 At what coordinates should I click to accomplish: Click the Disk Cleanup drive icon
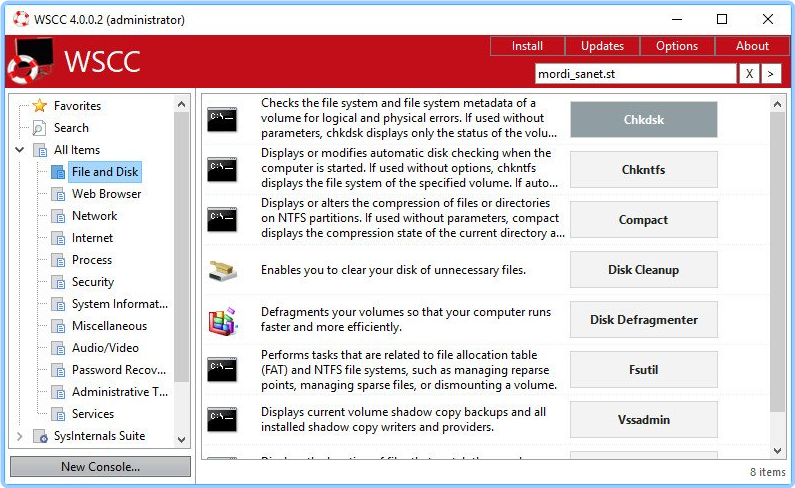[223, 270]
